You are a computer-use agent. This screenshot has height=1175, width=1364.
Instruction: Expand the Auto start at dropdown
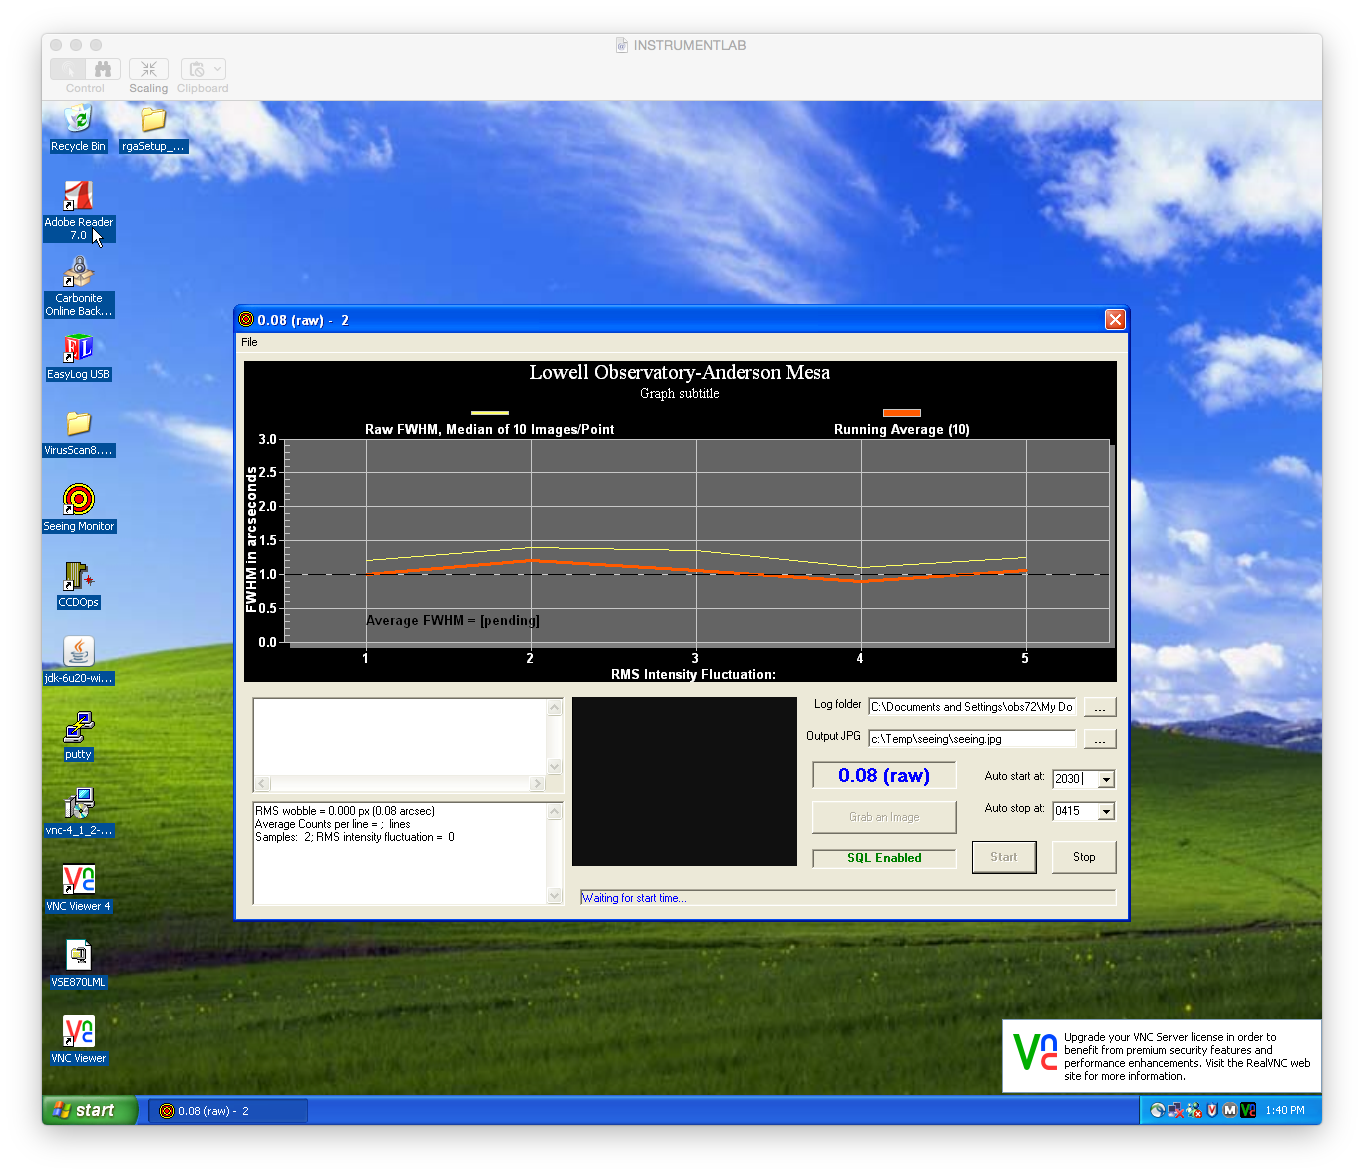1106,779
